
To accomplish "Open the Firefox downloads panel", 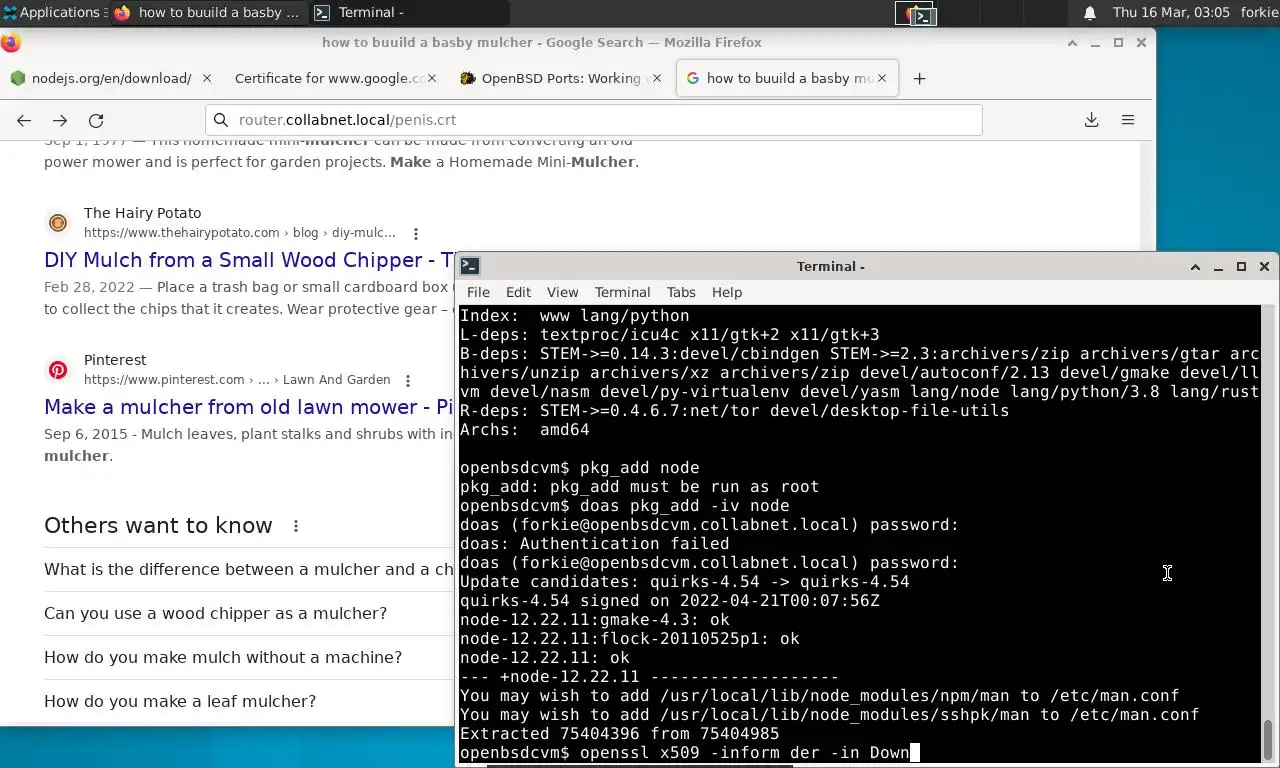I will pos(1091,120).
